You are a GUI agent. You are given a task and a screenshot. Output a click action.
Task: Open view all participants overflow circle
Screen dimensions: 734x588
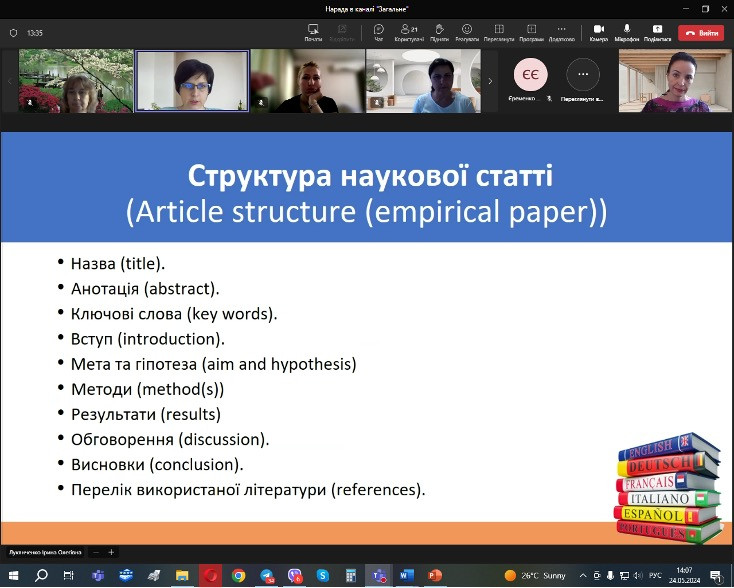[x=583, y=75]
